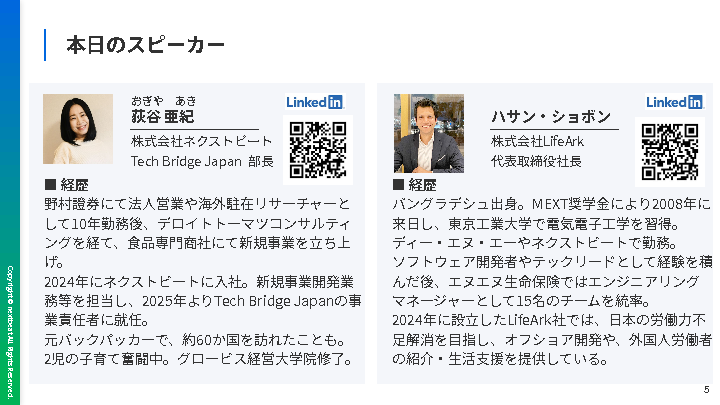Viewport: 720px width, 405px height.
Task: Select the portrait photo of 荻谷 亜紀
Action: click(78, 129)
